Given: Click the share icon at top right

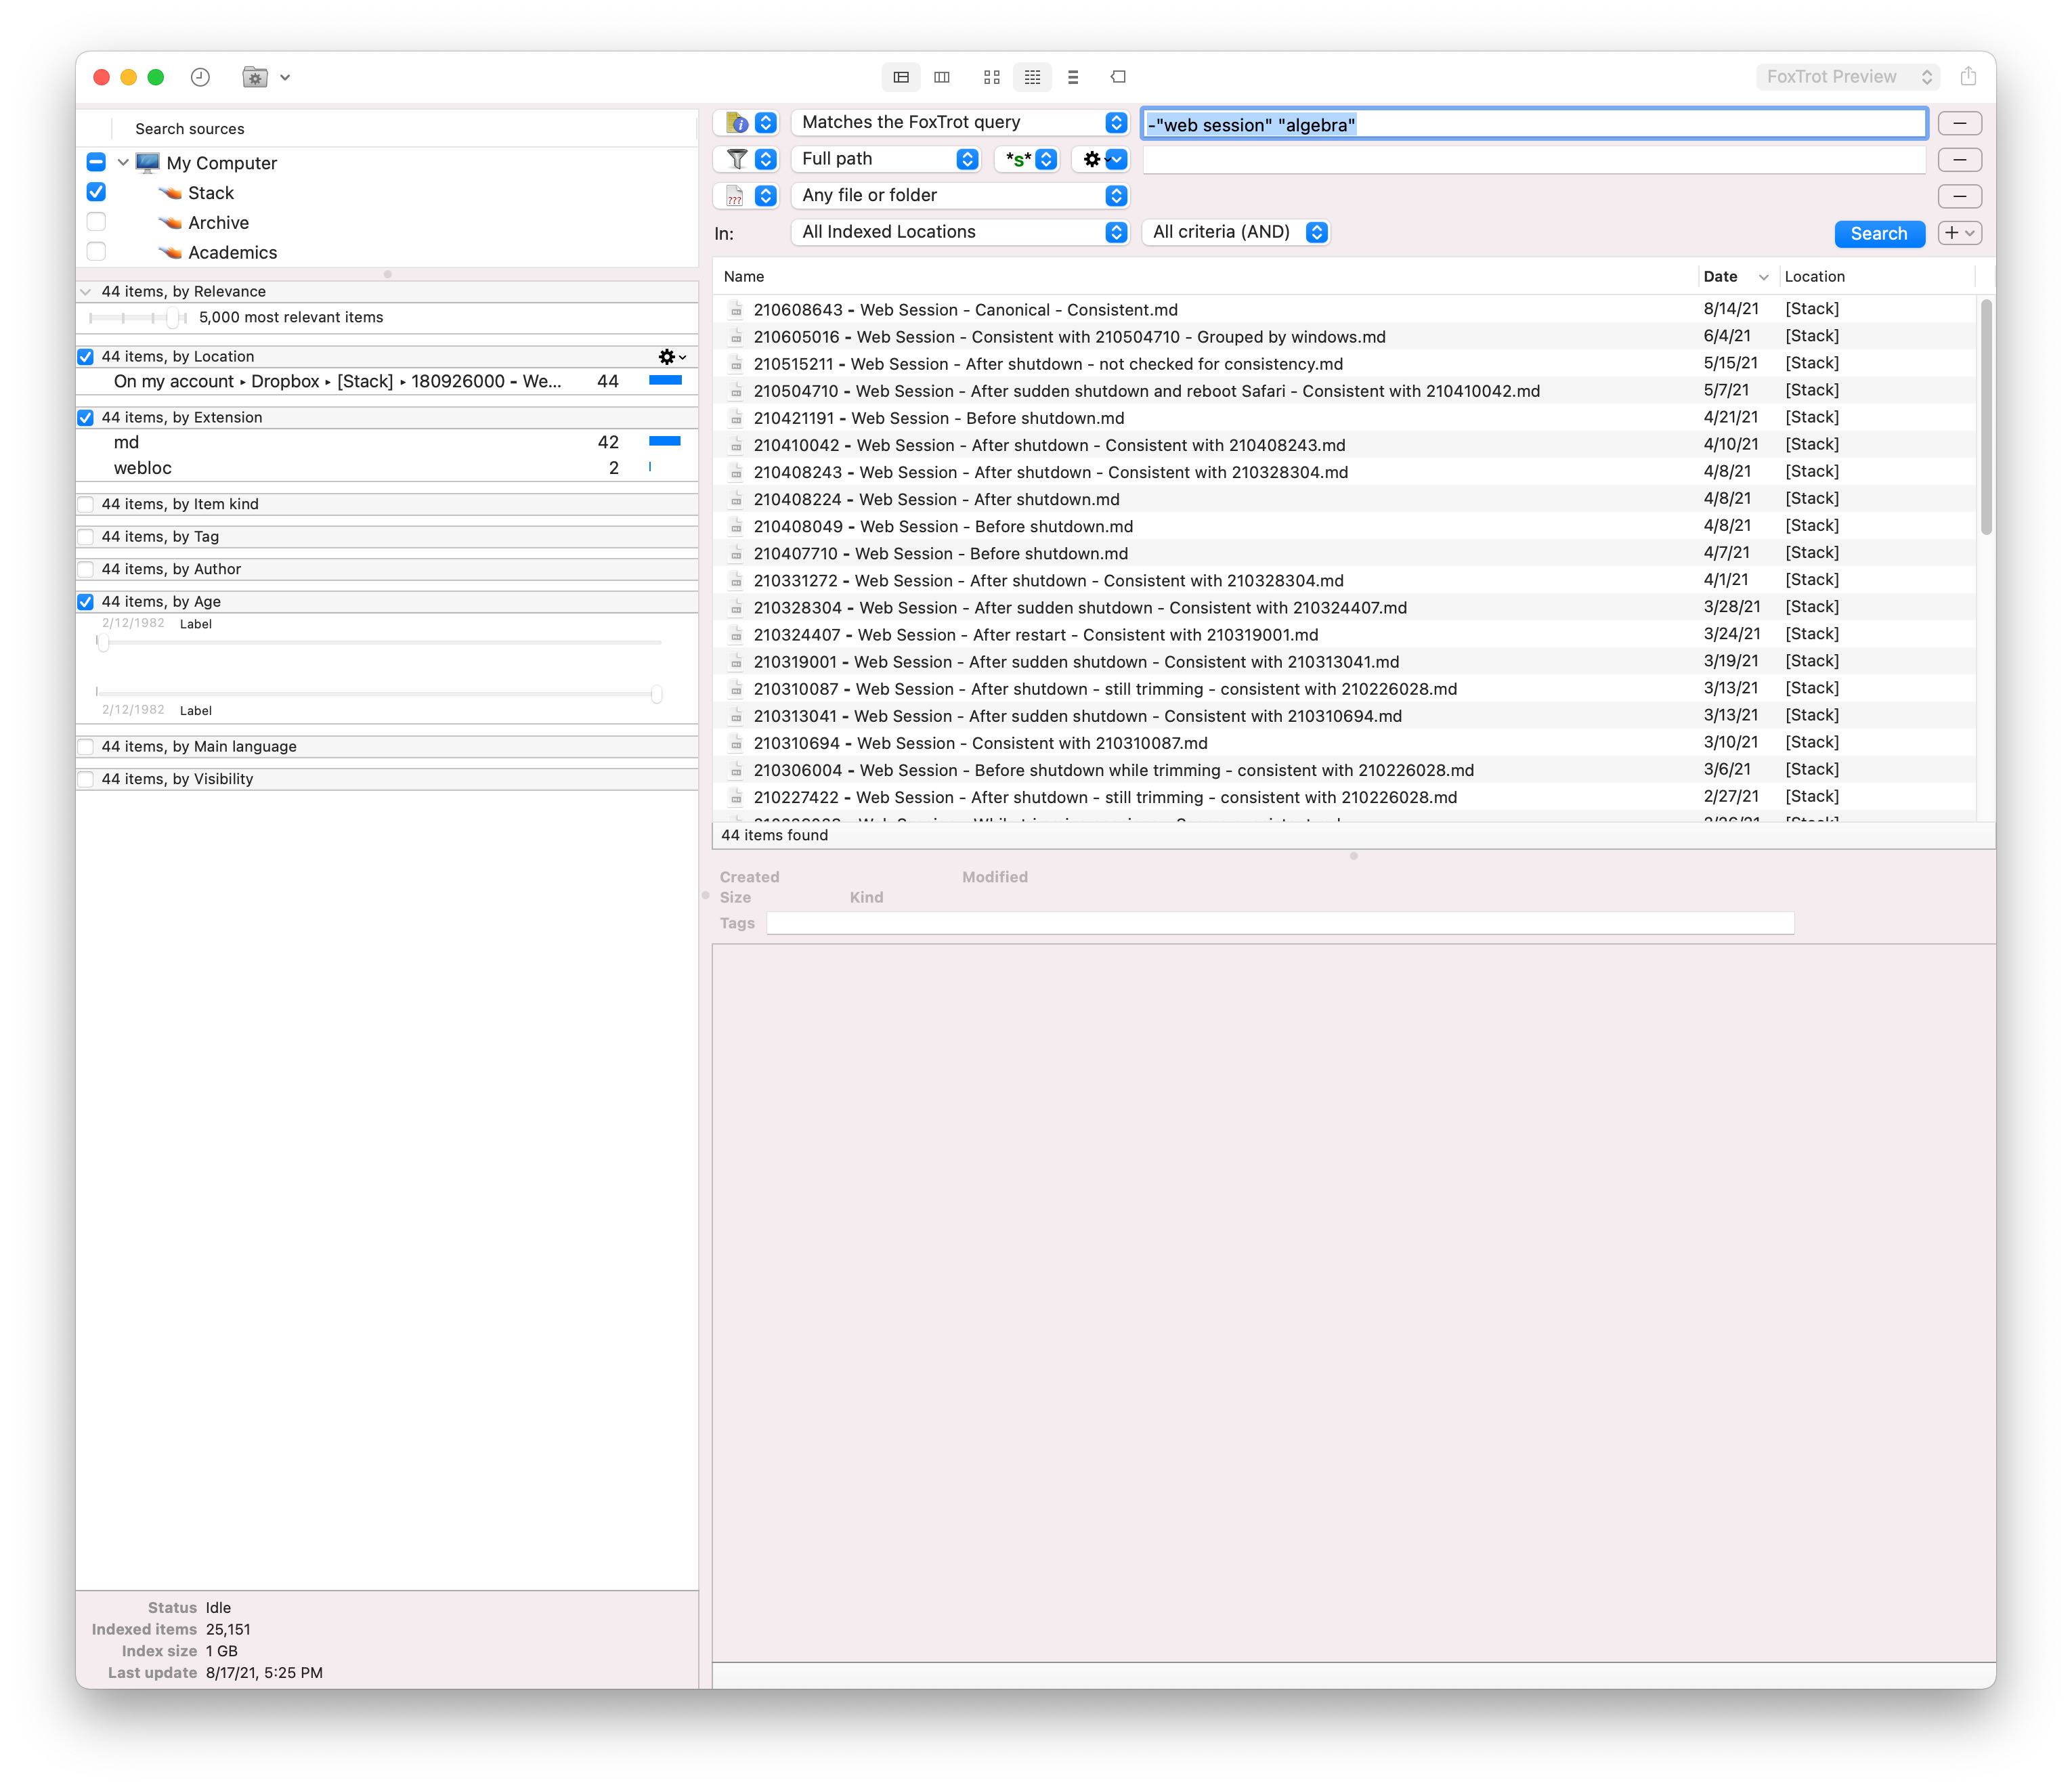Looking at the screenshot, I should pyautogui.click(x=1967, y=77).
